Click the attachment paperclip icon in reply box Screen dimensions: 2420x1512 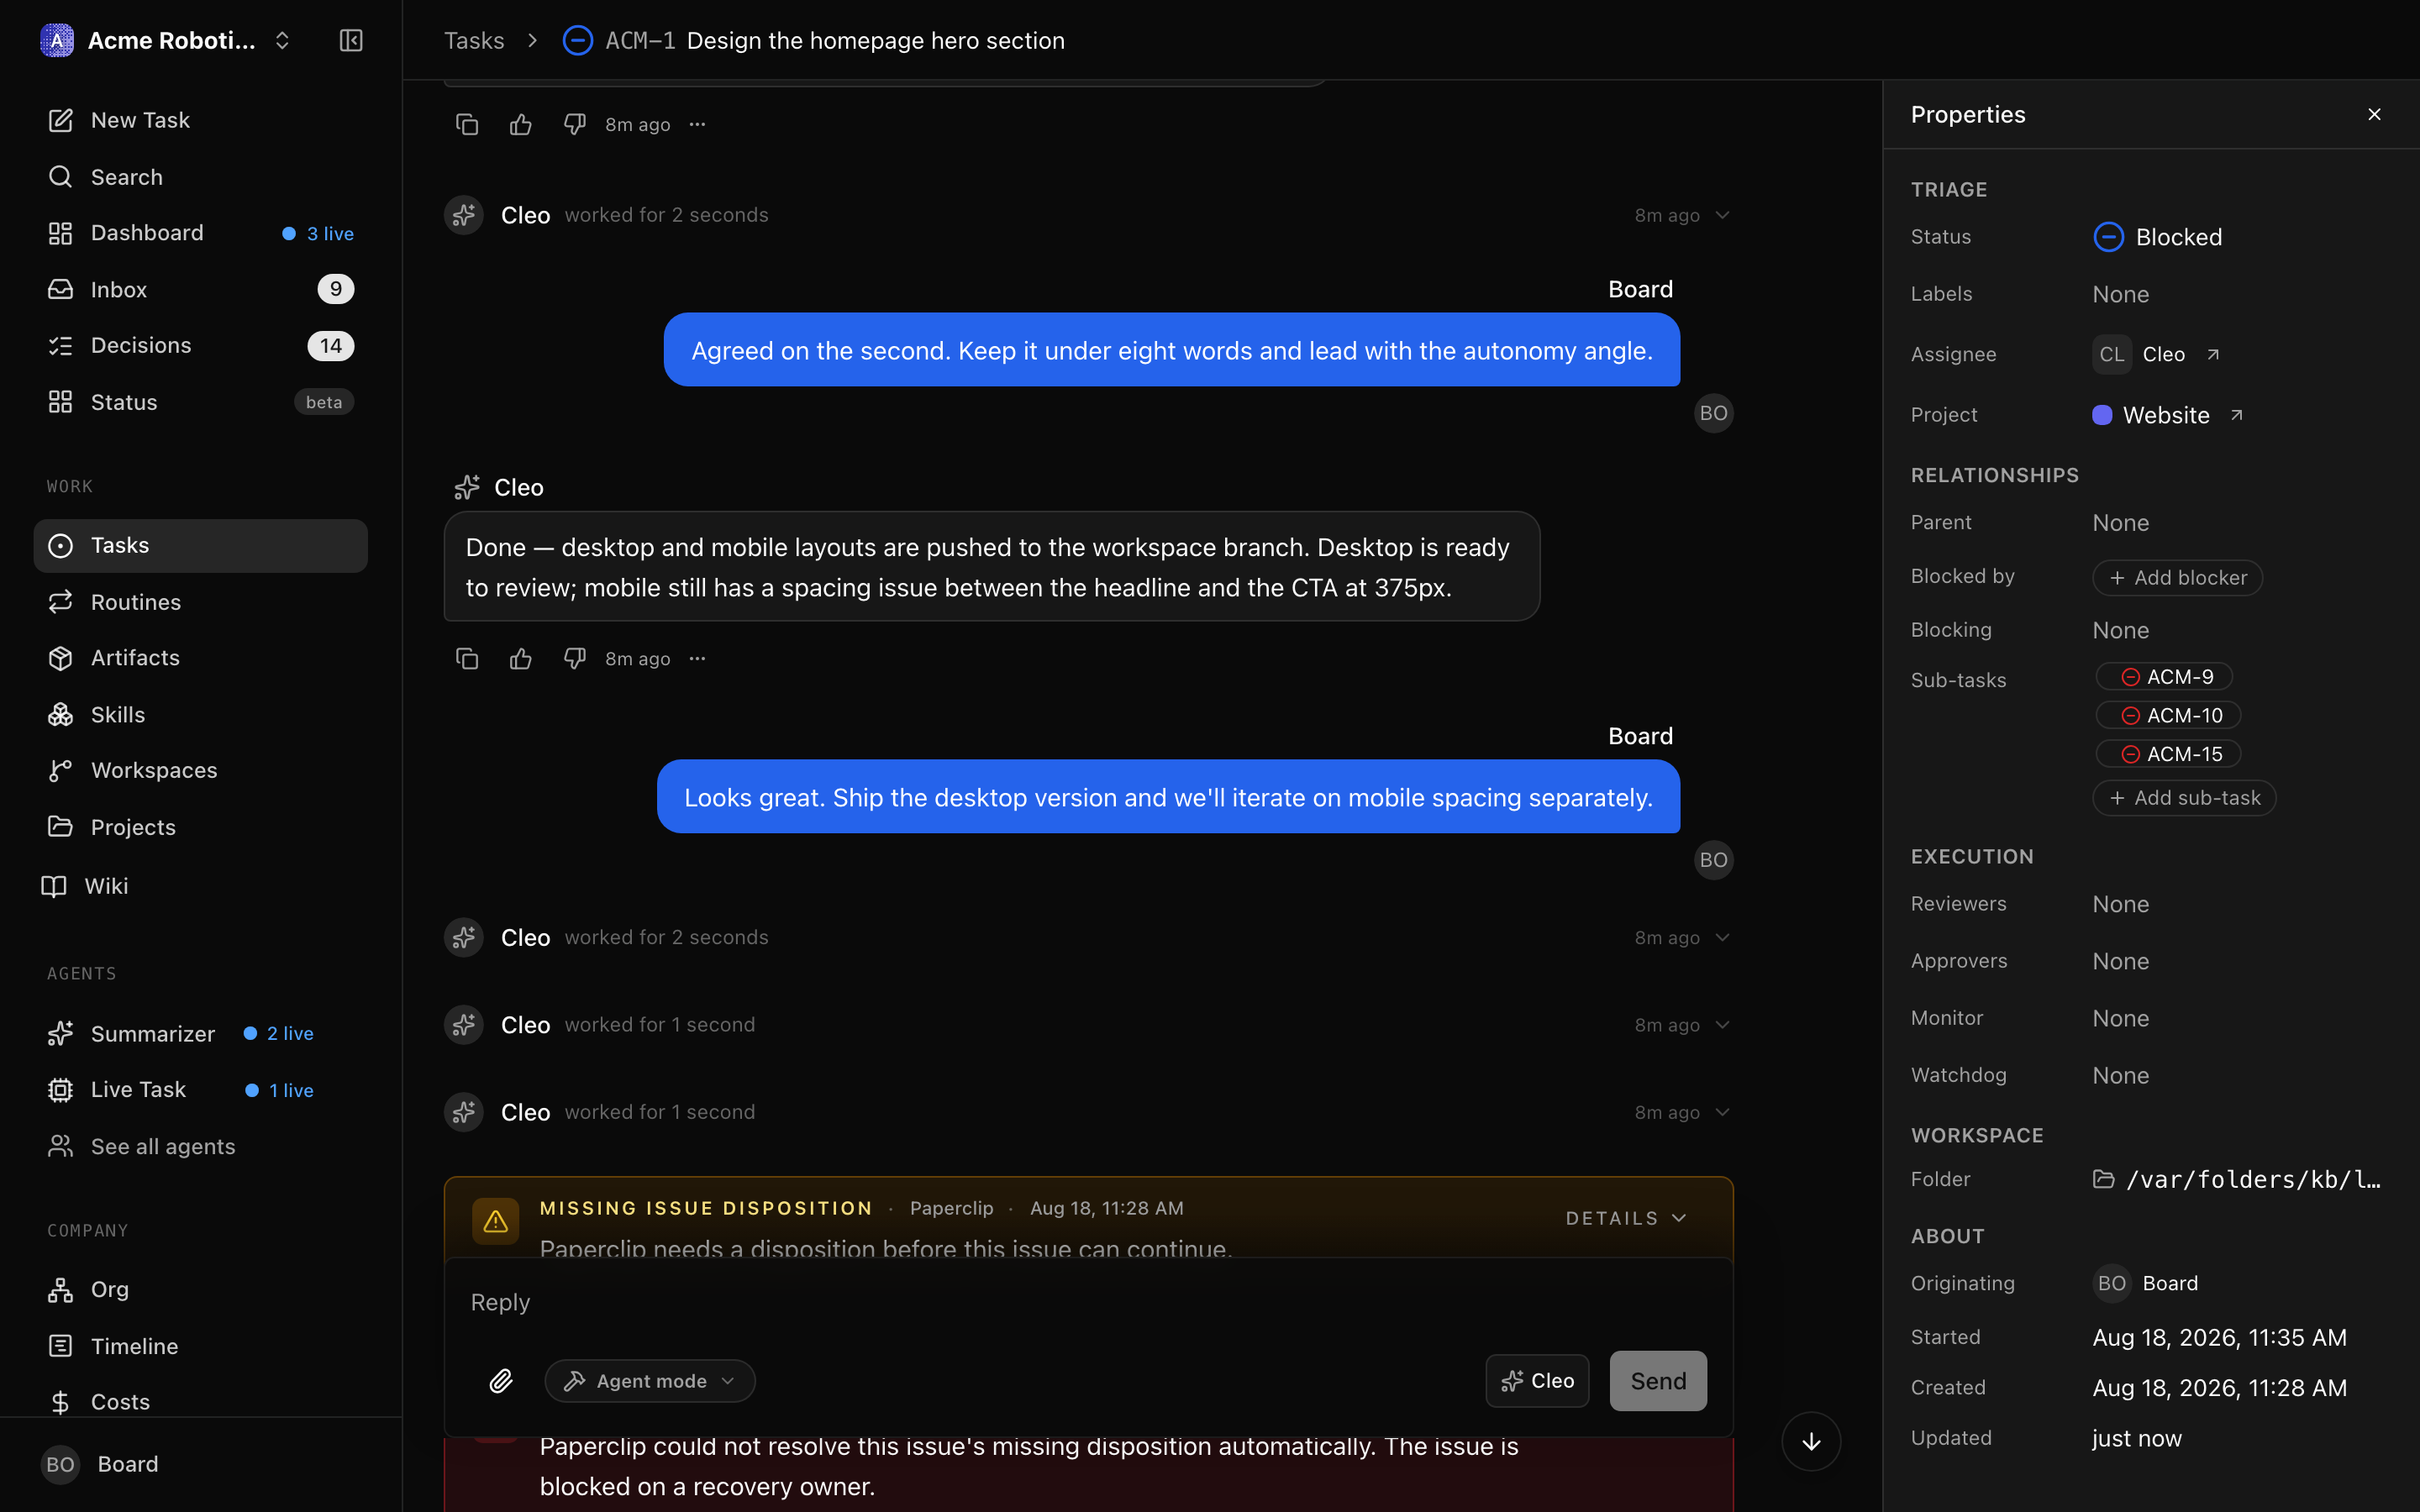(501, 1381)
